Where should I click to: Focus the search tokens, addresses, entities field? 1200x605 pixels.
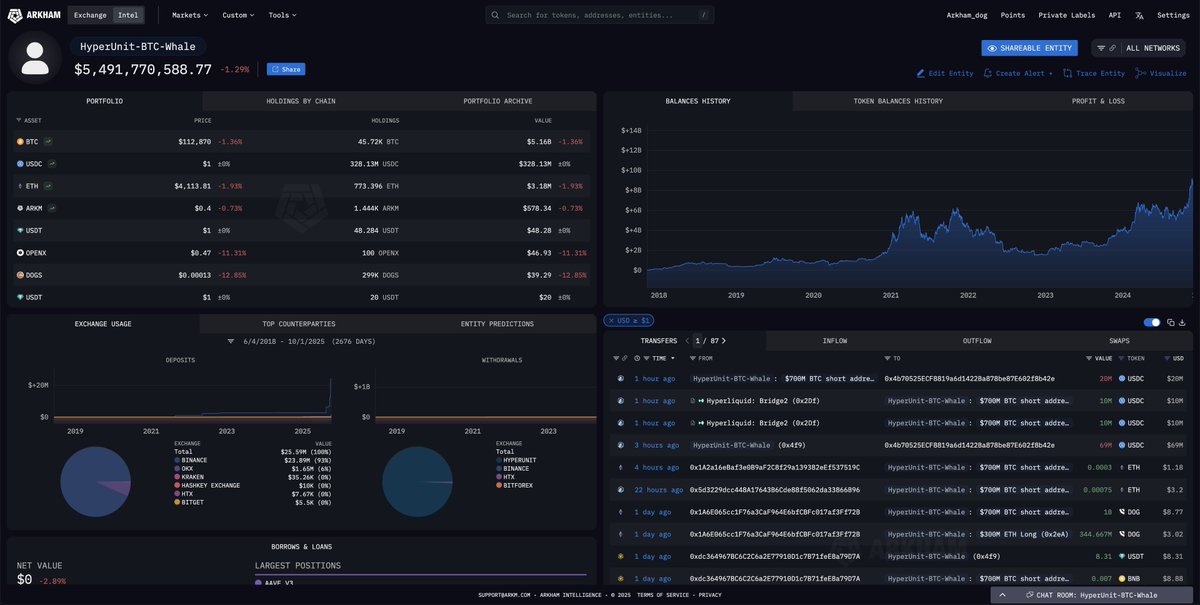600,15
